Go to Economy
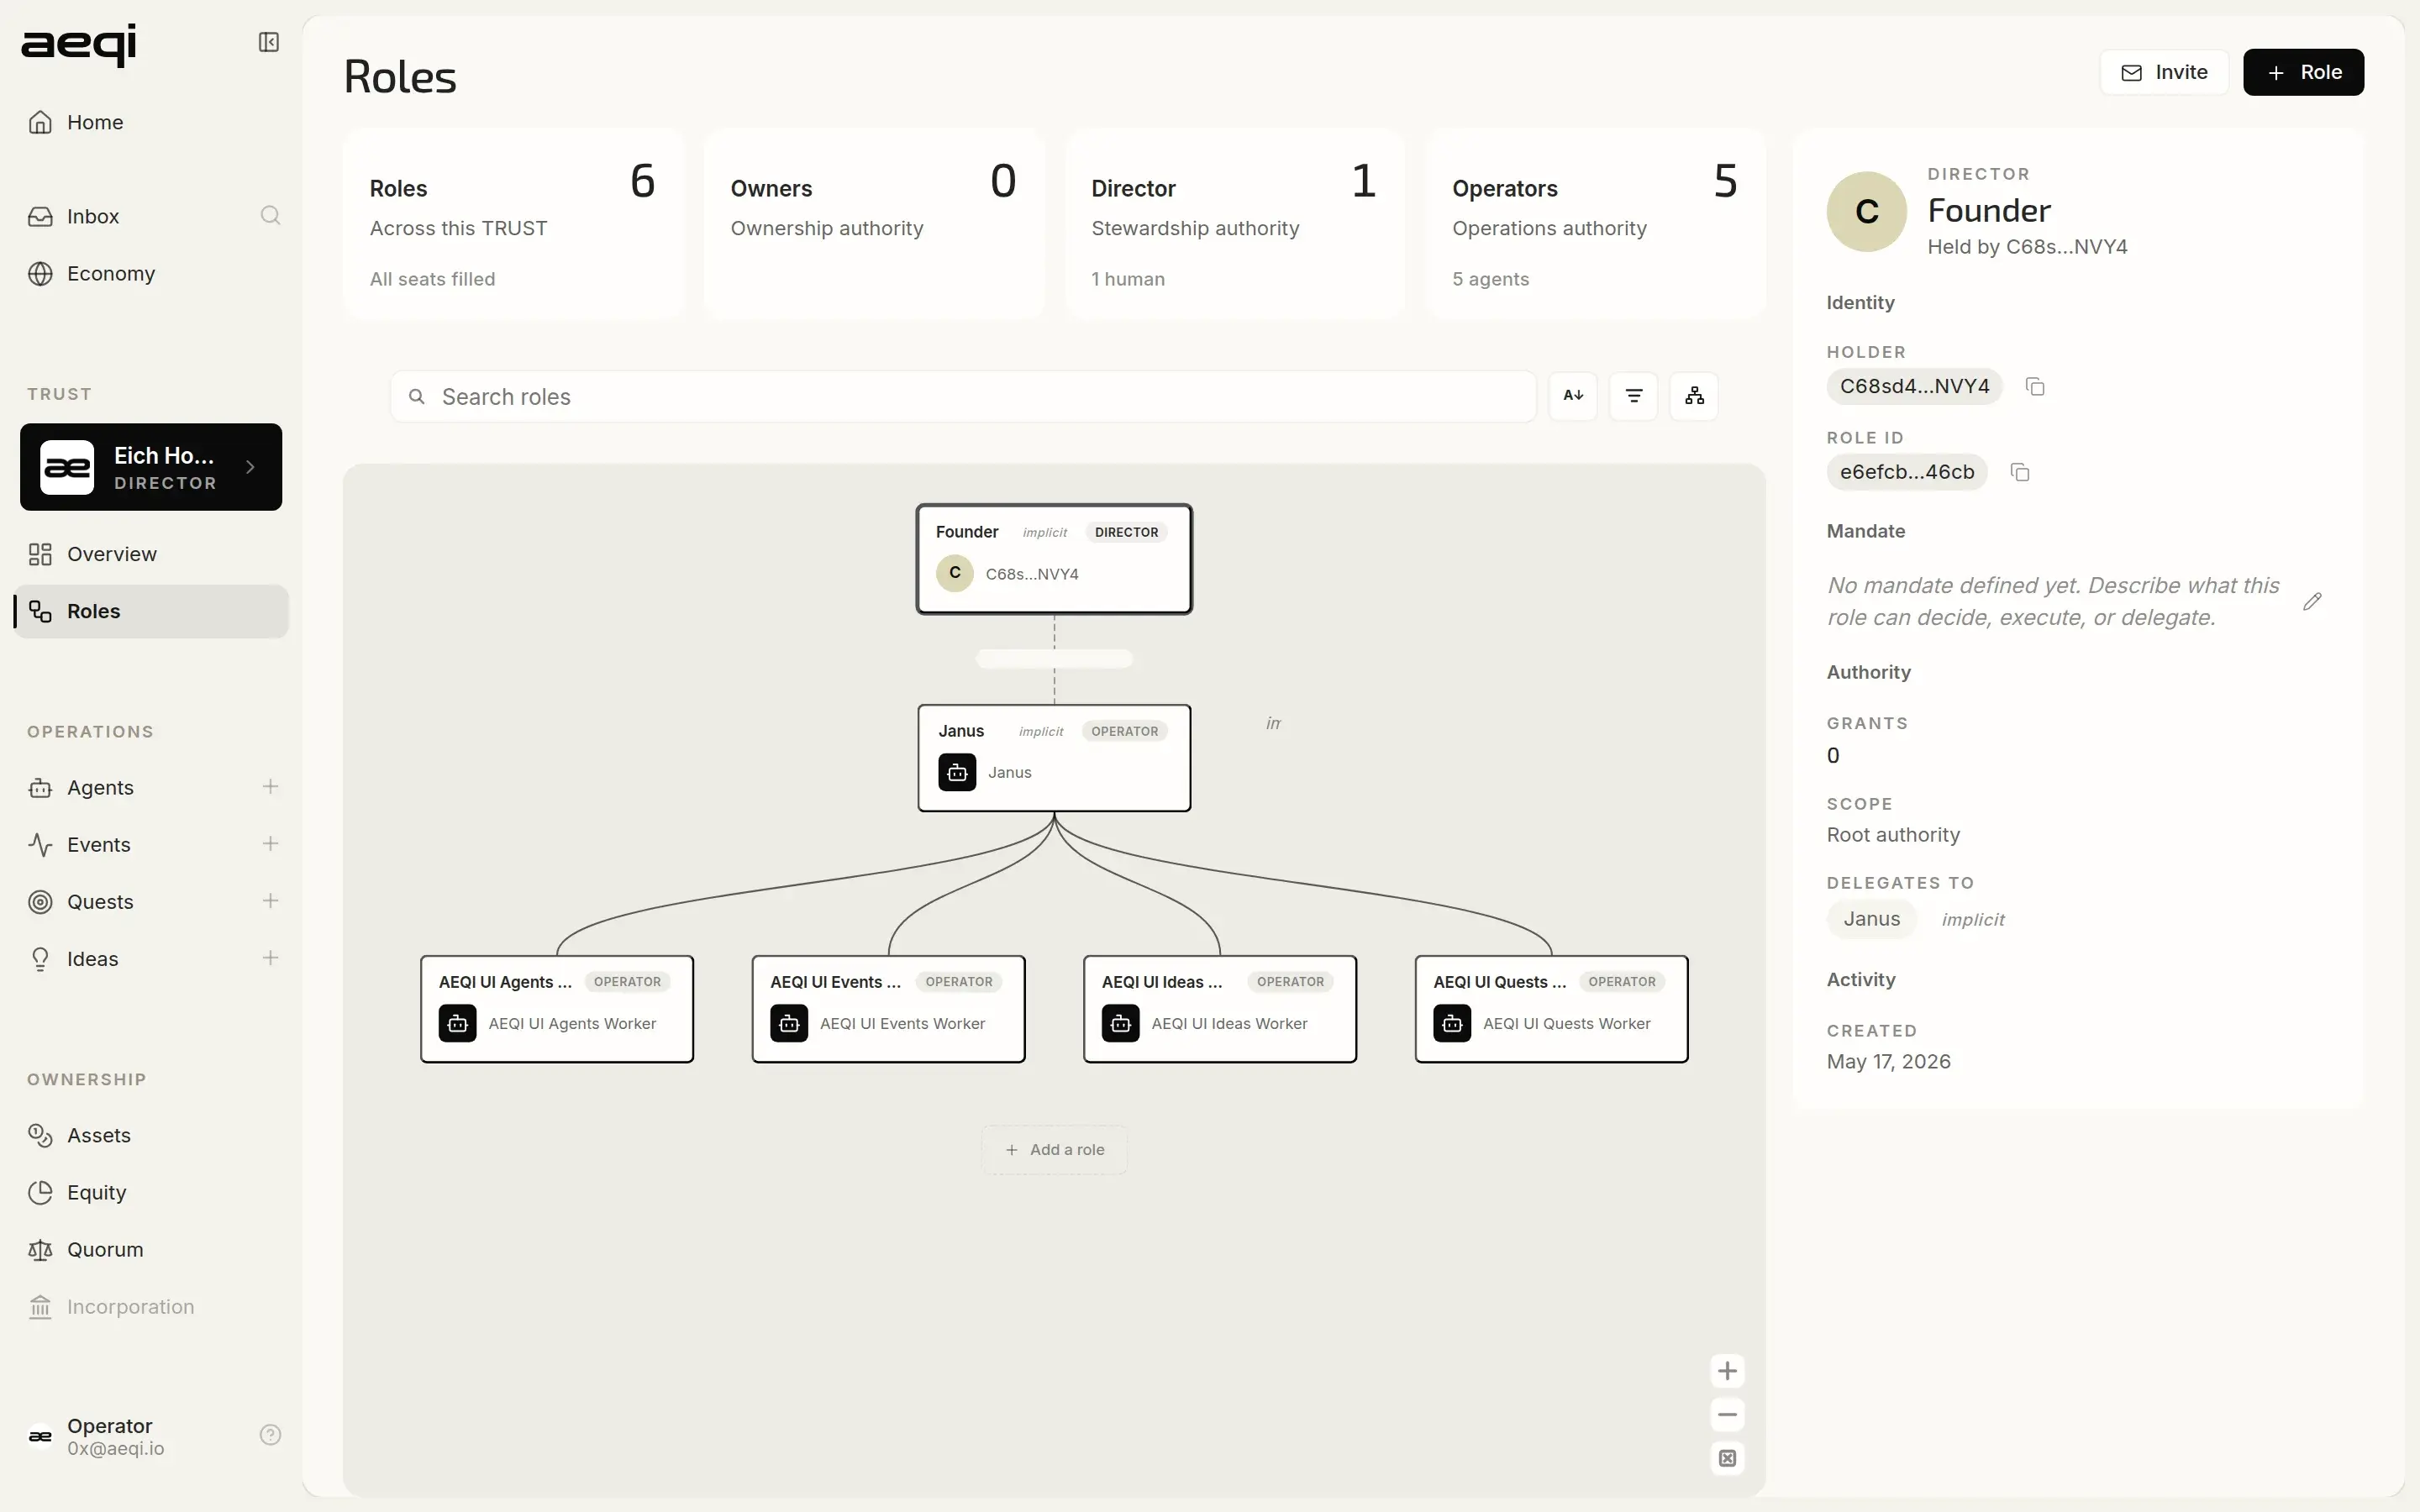Viewport: 2420px width, 1512px height. [x=150, y=273]
